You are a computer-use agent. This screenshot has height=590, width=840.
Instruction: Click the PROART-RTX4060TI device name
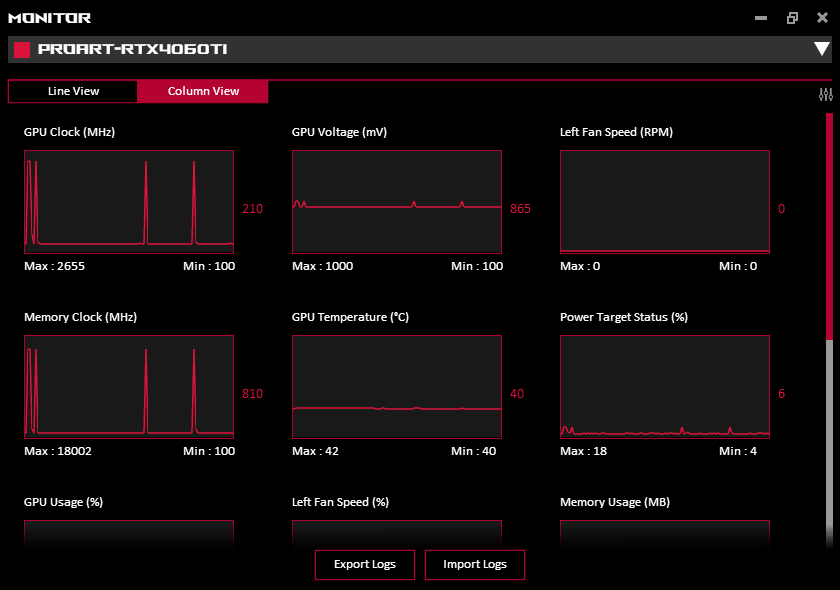point(132,49)
